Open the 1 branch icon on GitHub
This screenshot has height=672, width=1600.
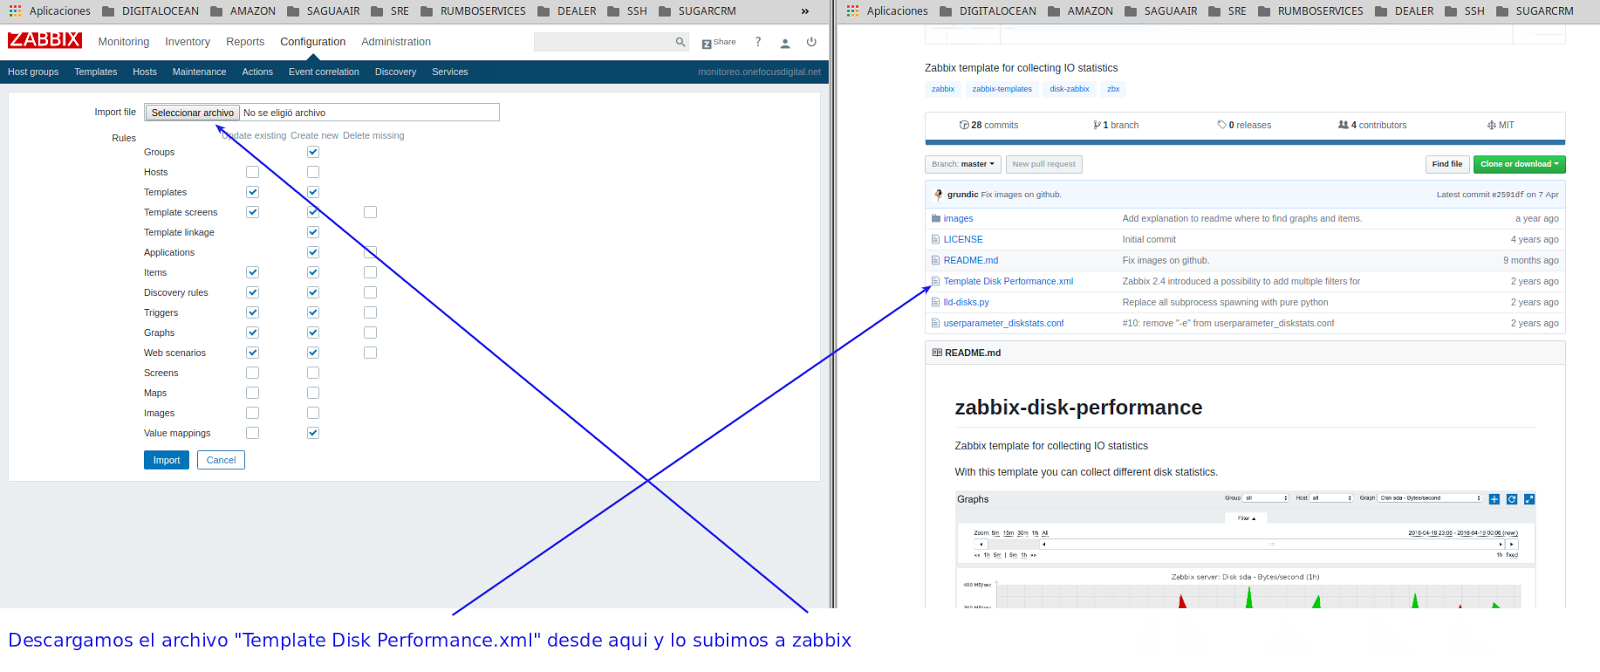tap(1097, 125)
